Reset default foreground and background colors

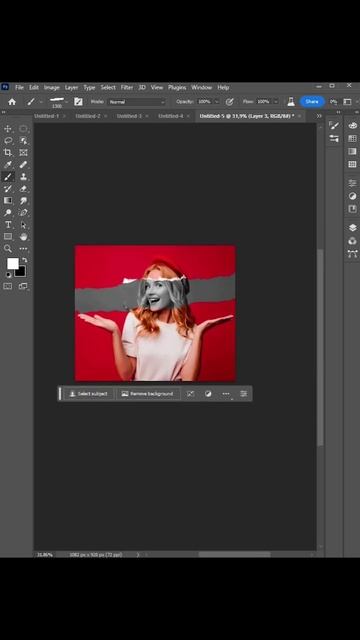(x=8, y=275)
